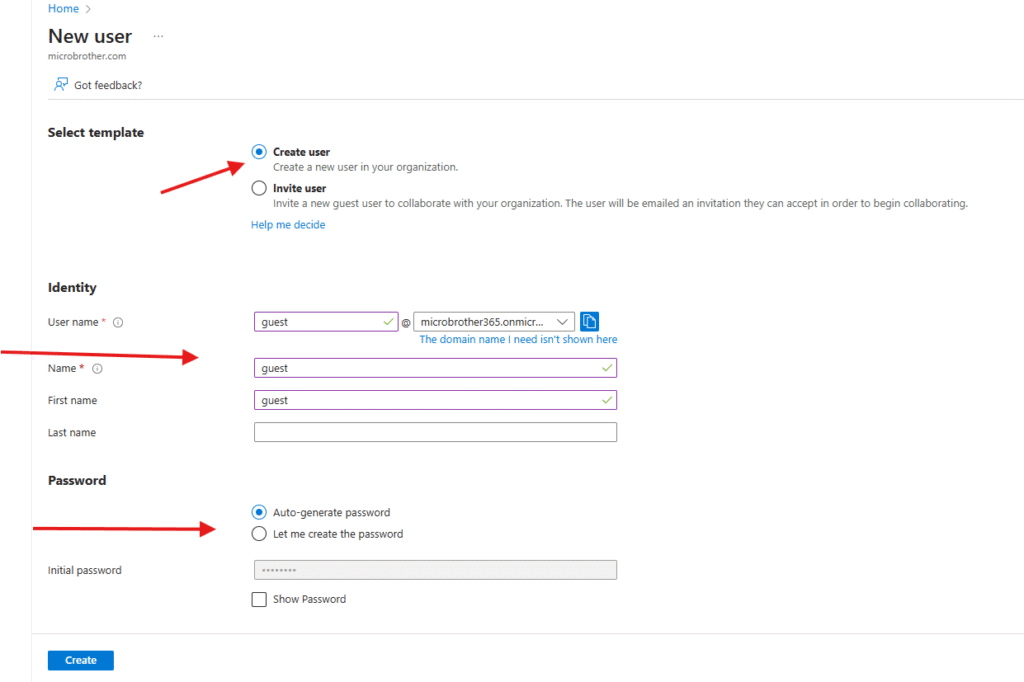Viewport: 1024px width, 682px height.
Task: Expand the microbrother365 domain dropdown
Action: tap(494, 322)
